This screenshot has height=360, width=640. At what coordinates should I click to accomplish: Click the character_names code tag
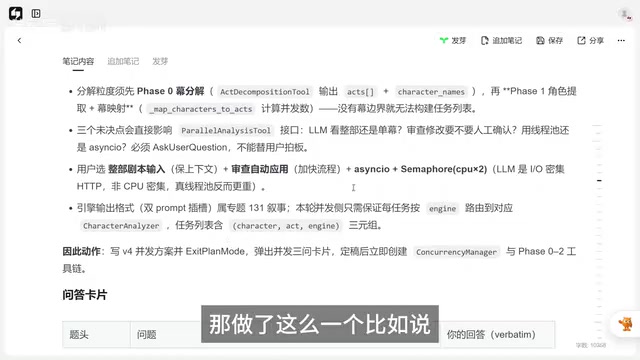(431, 92)
